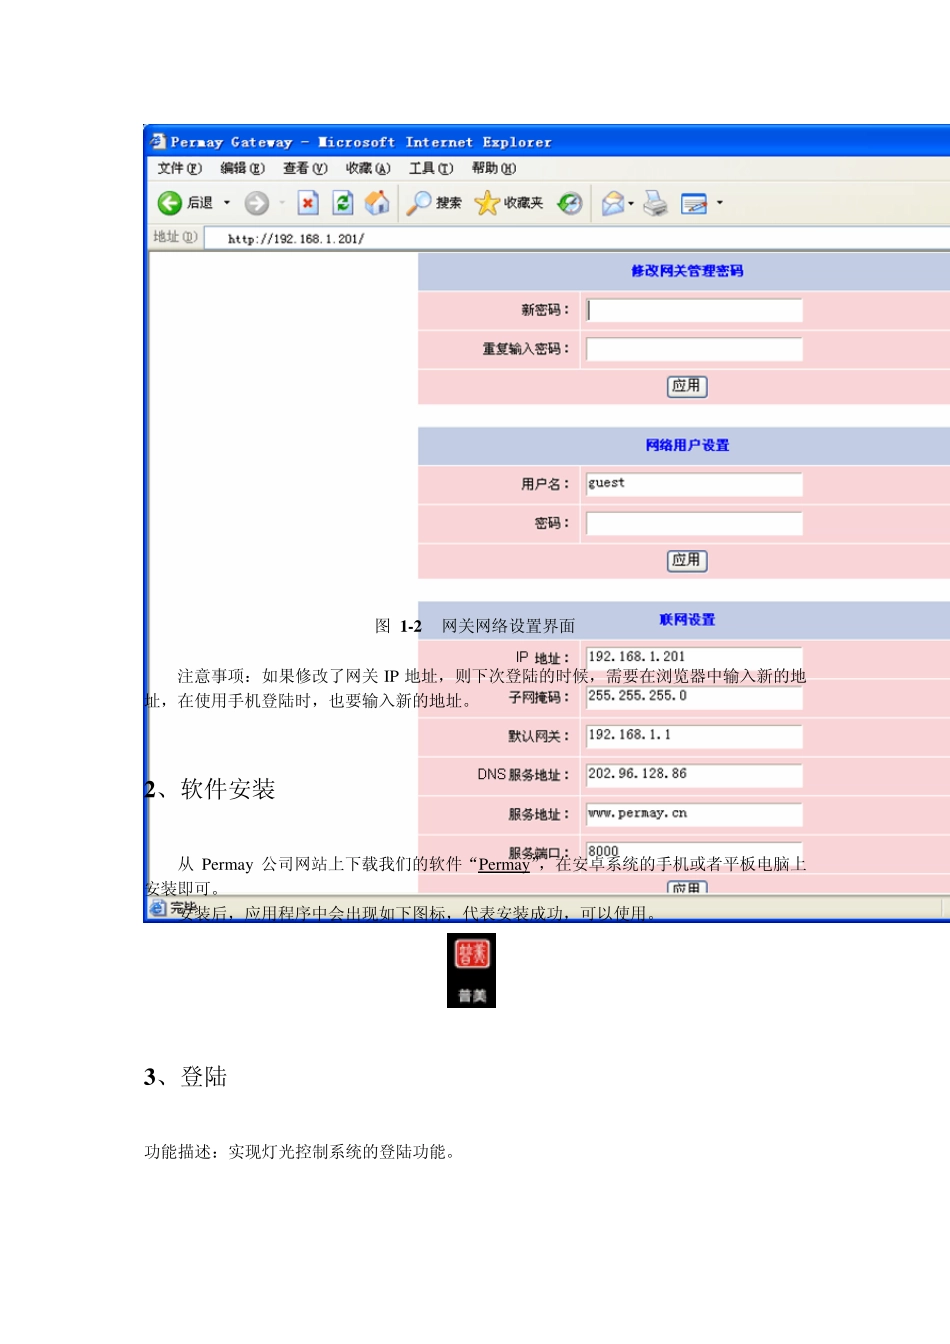Open the 工具(T) menu

[431, 168]
